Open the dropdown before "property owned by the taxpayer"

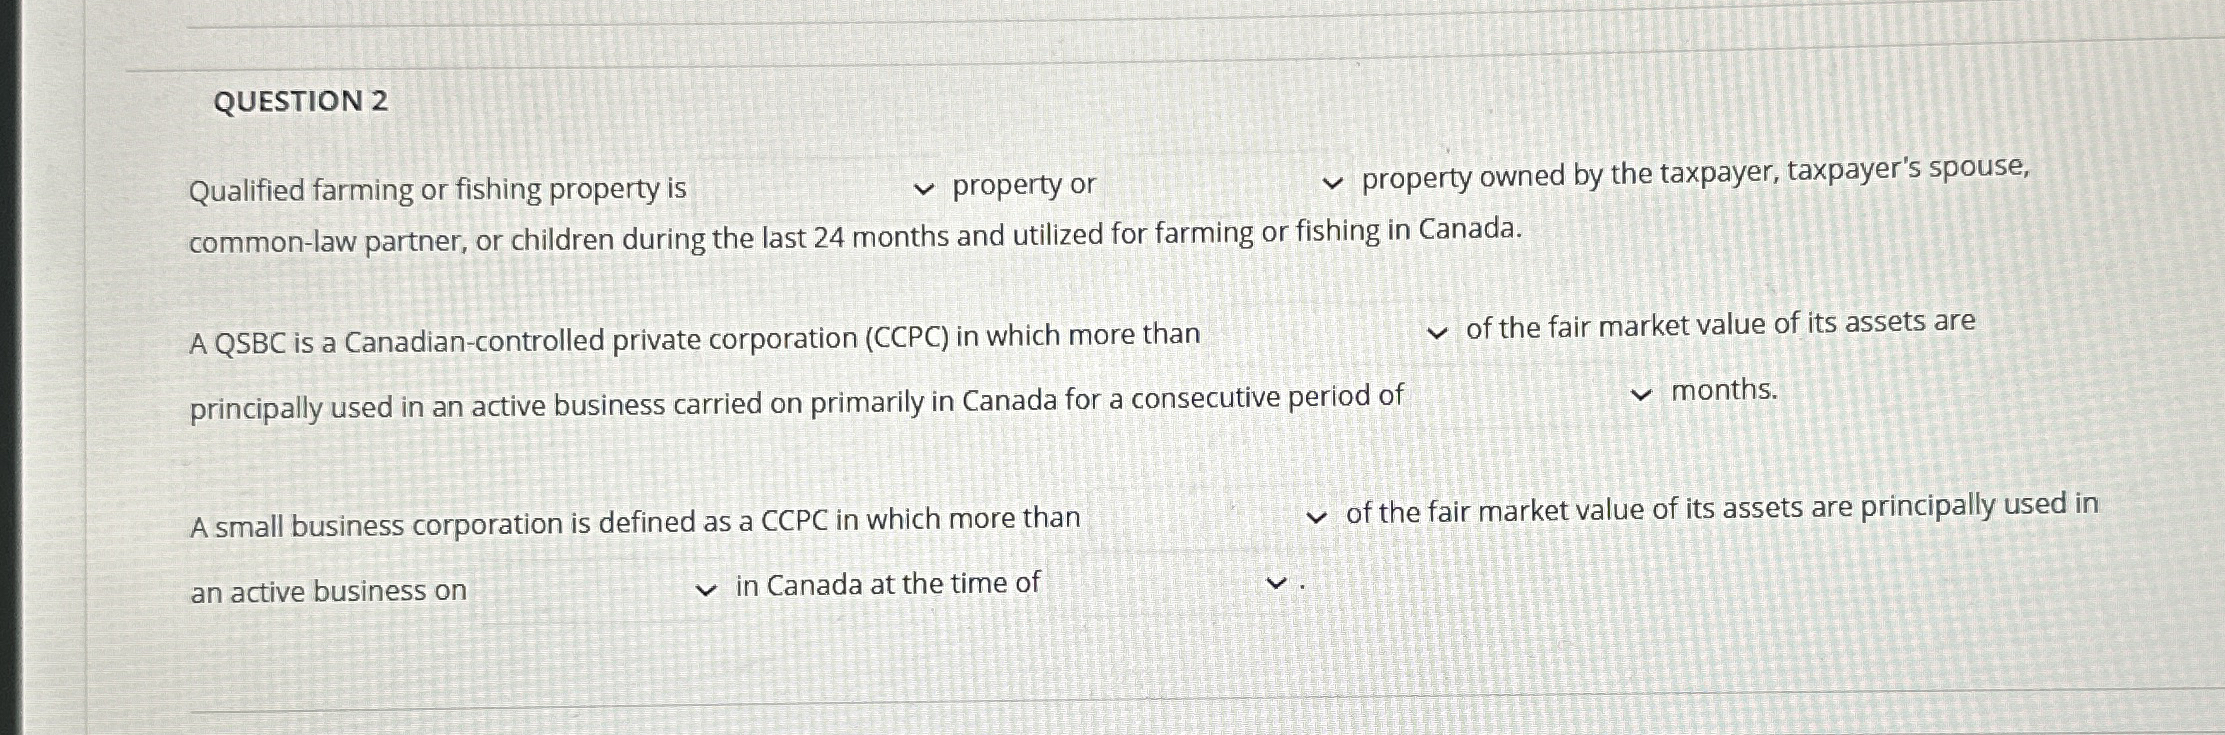(x=1335, y=182)
